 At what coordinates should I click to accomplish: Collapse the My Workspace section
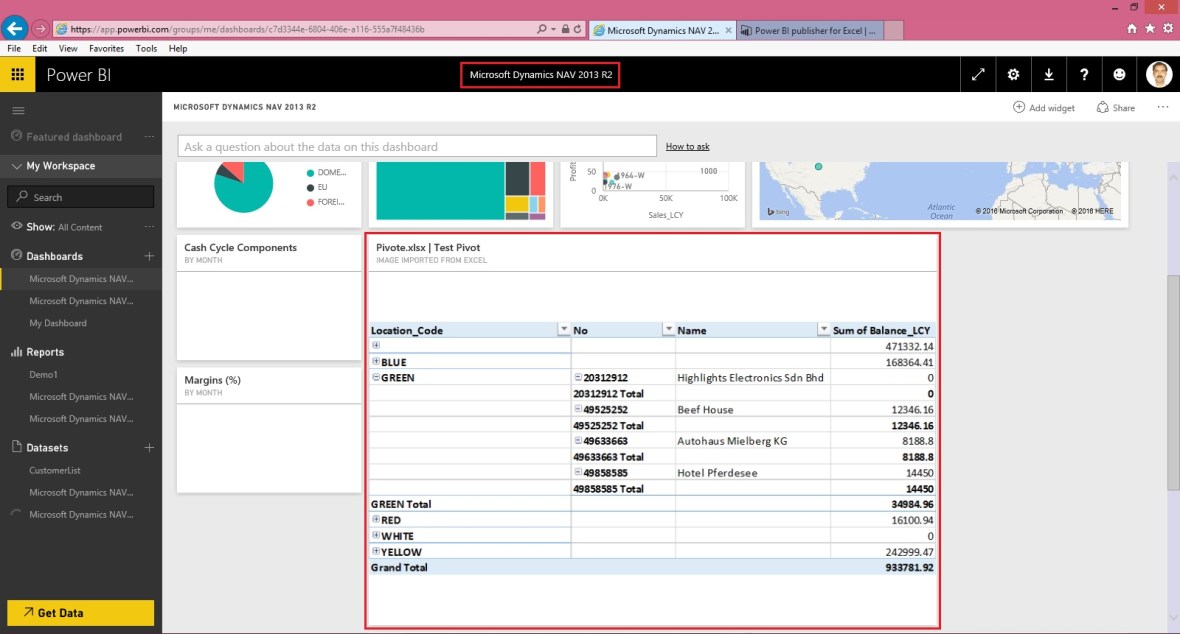coord(16,165)
